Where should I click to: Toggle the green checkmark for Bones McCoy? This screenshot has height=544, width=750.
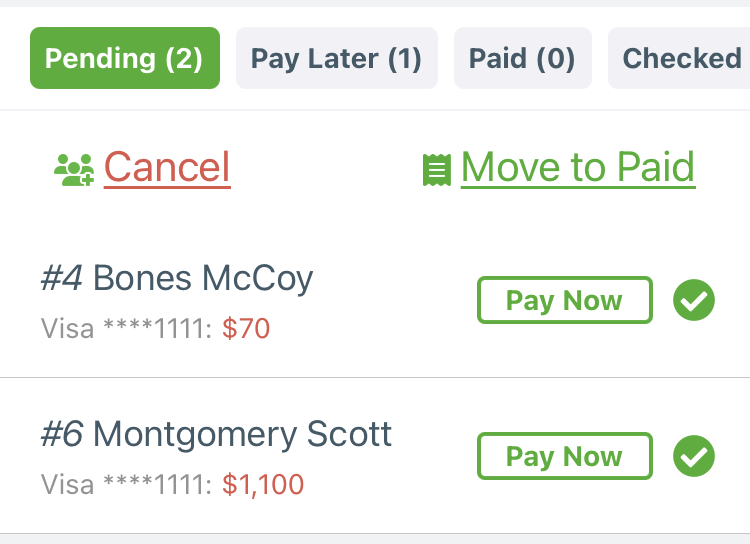694,300
